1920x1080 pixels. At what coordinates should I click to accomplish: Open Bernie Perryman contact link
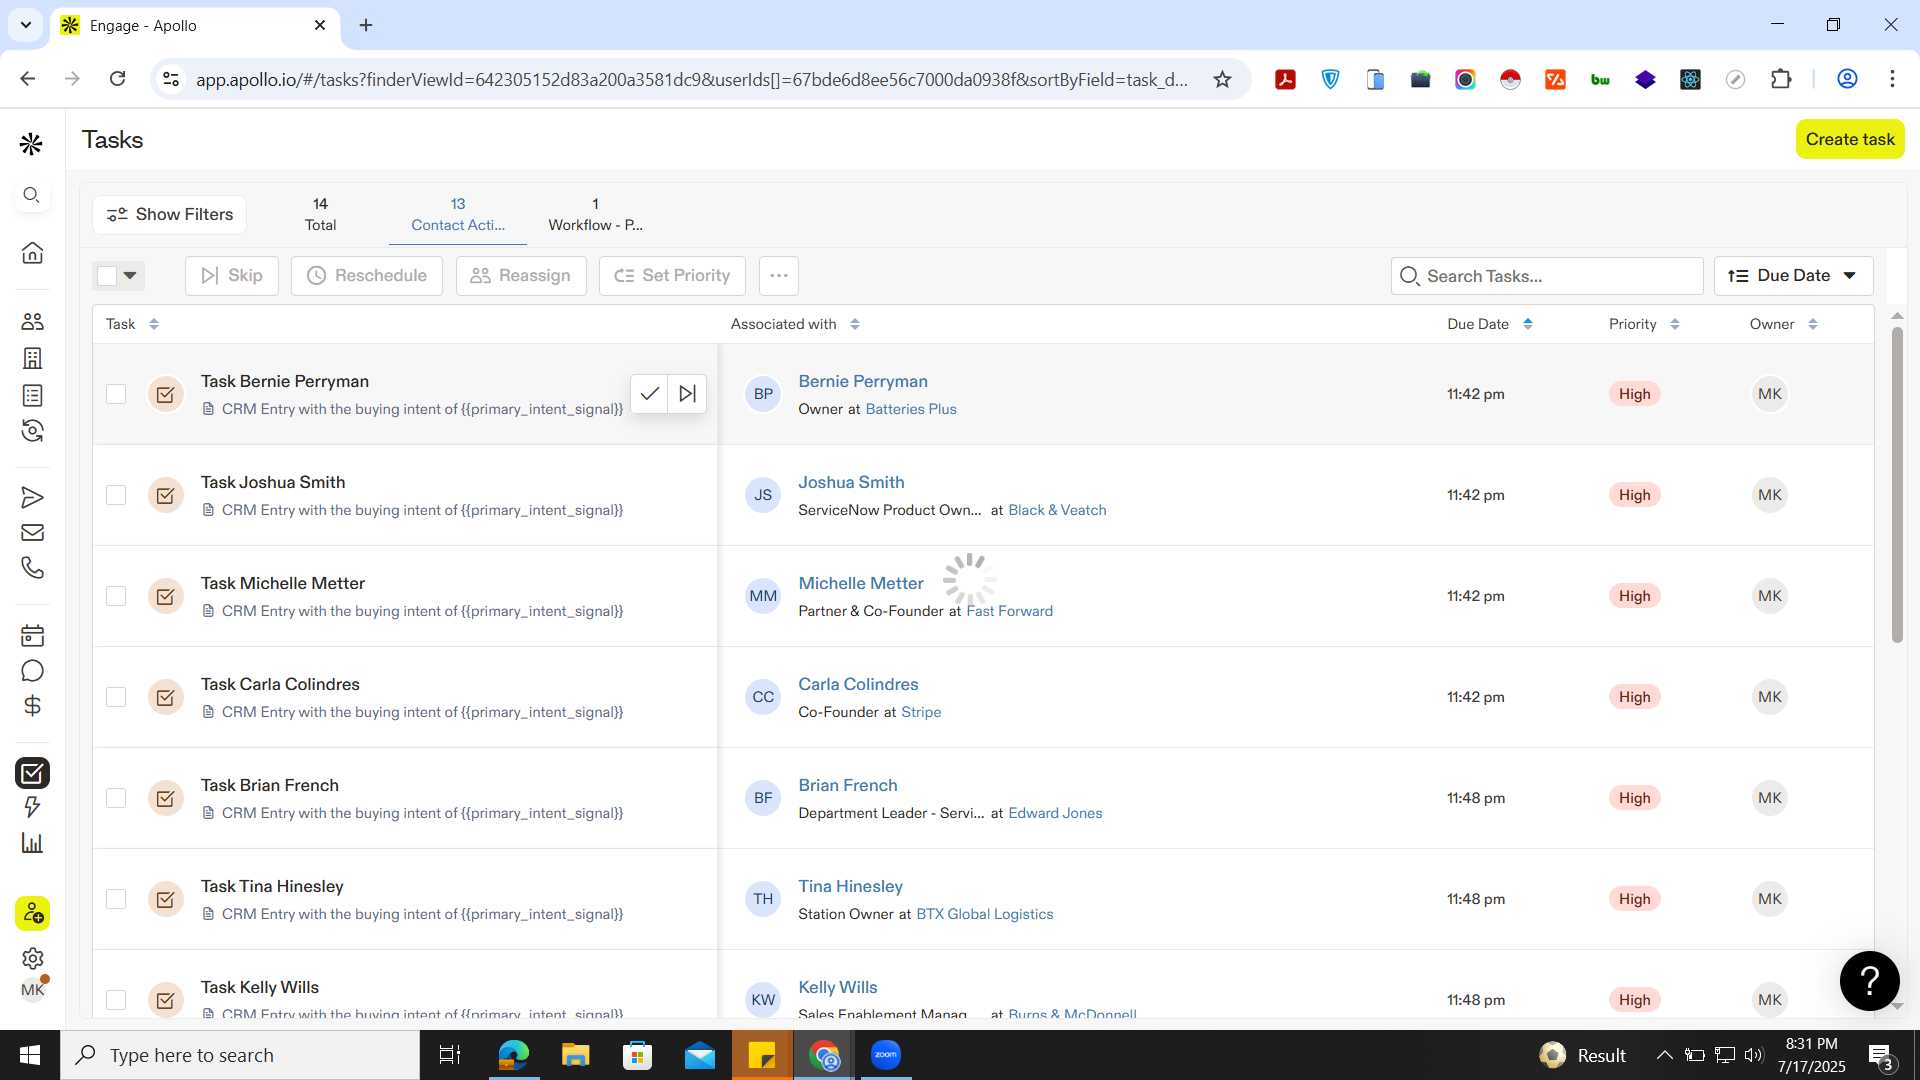863,381
